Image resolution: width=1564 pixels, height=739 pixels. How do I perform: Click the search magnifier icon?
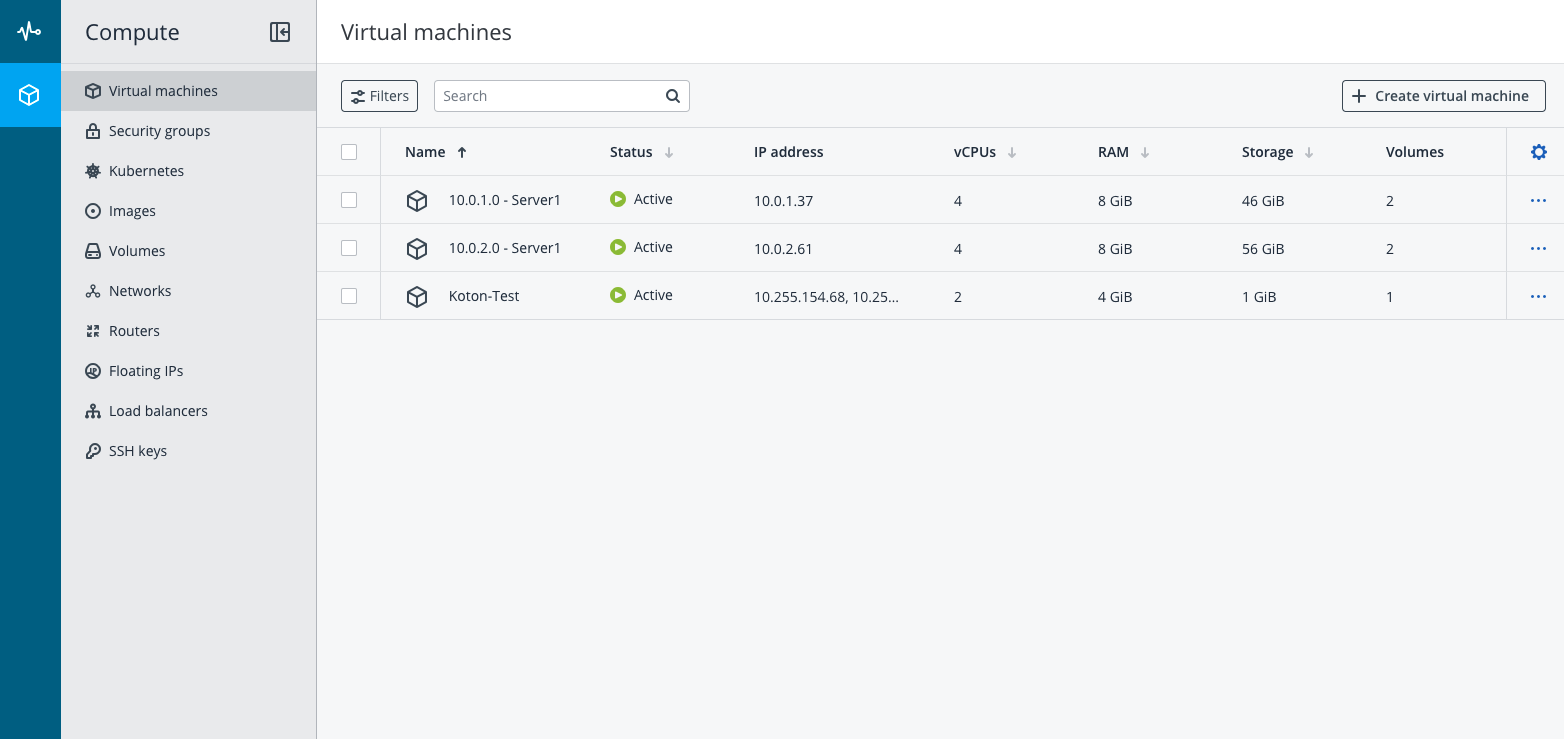tap(673, 96)
